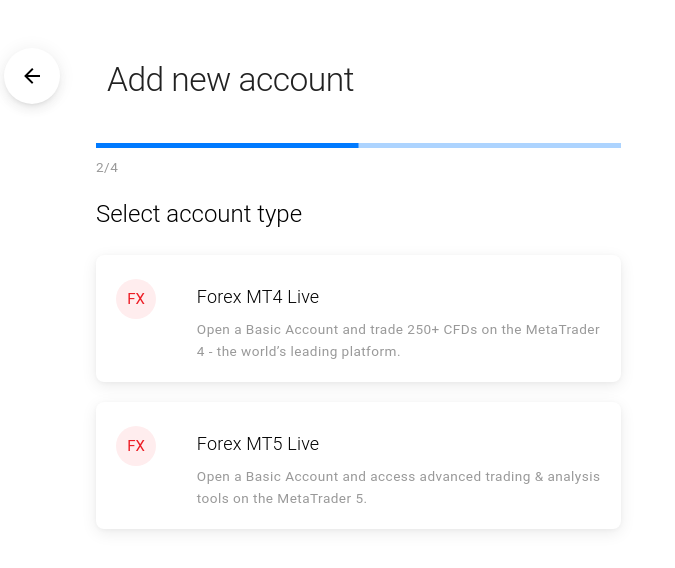Go back using the round white button
The width and height of the screenshot is (675, 568).
point(32,76)
